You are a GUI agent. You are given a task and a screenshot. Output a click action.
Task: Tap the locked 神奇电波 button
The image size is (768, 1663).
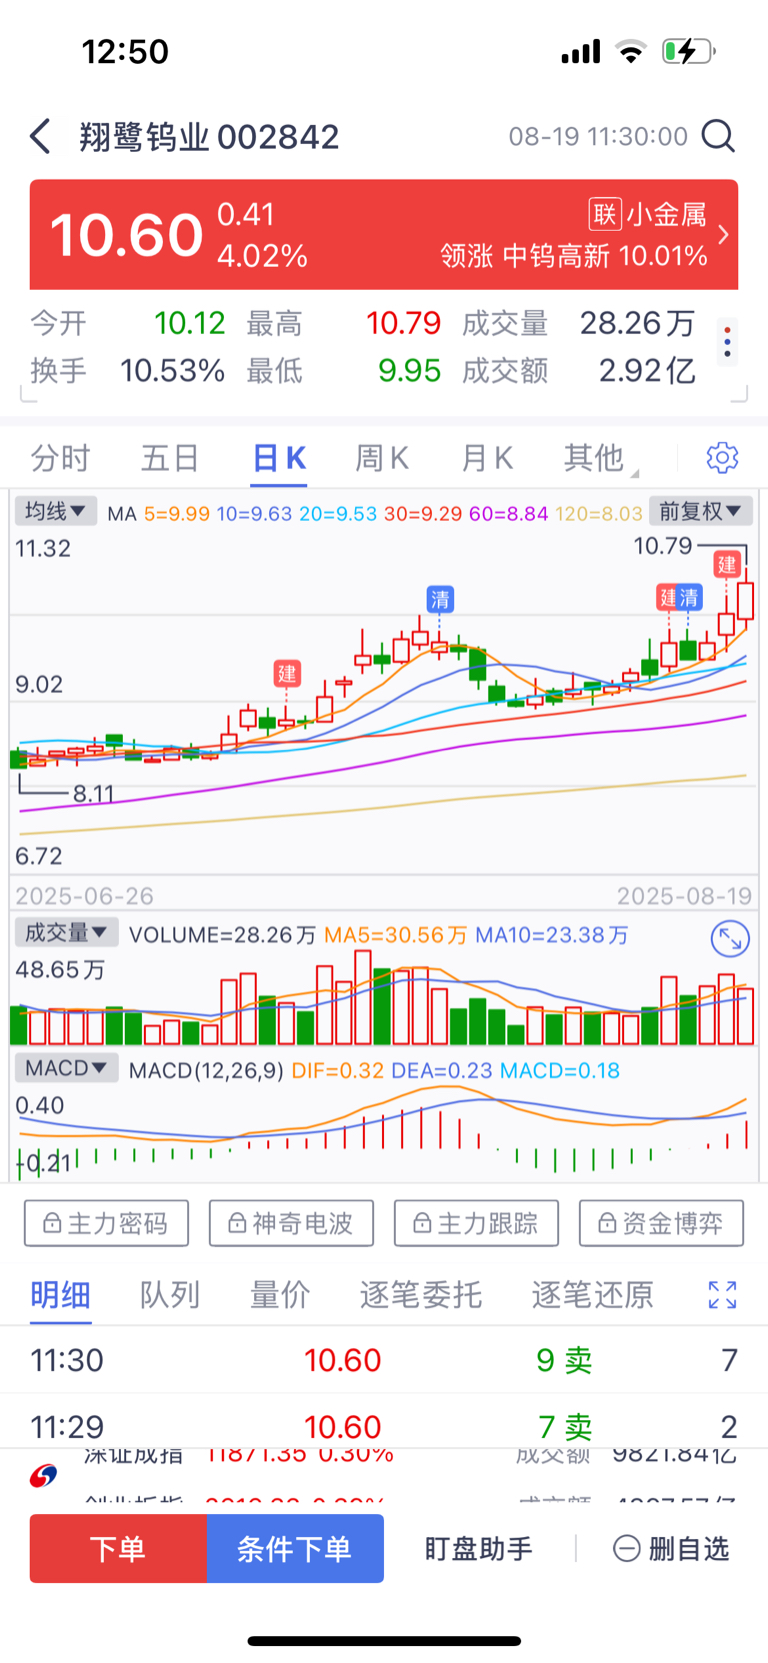point(291,1223)
